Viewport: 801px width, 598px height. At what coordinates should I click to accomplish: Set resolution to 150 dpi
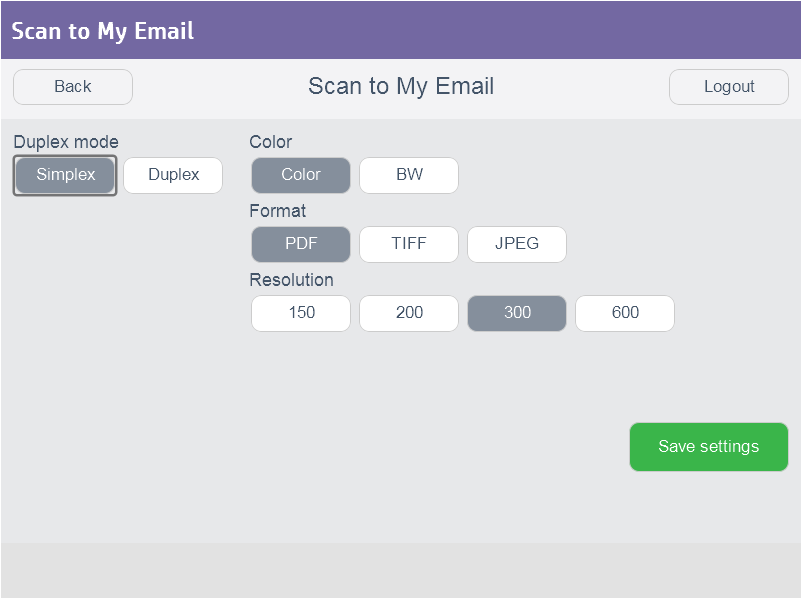pyautogui.click(x=300, y=313)
